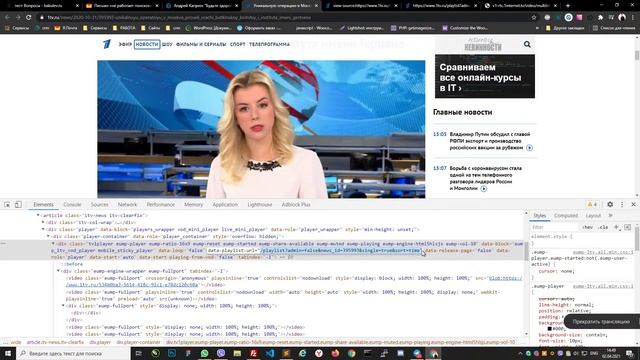The width and height of the screenshot is (640, 360).
Task: Open Viber from the taskbar
Action: coord(221,353)
